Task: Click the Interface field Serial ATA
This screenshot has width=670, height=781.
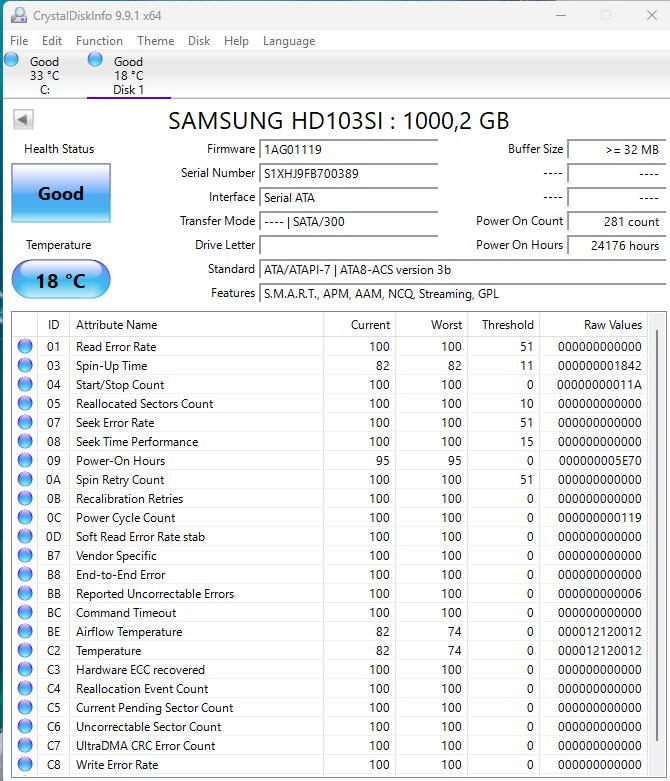Action: (349, 197)
